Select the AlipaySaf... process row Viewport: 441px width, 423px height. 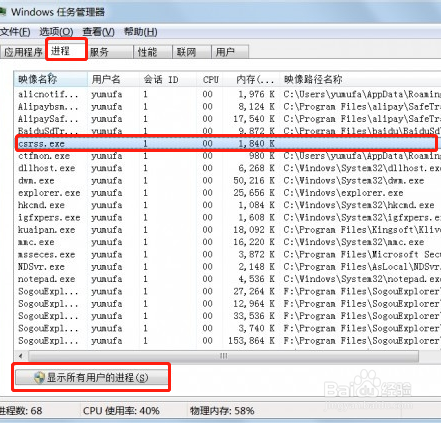(x=228, y=119)
